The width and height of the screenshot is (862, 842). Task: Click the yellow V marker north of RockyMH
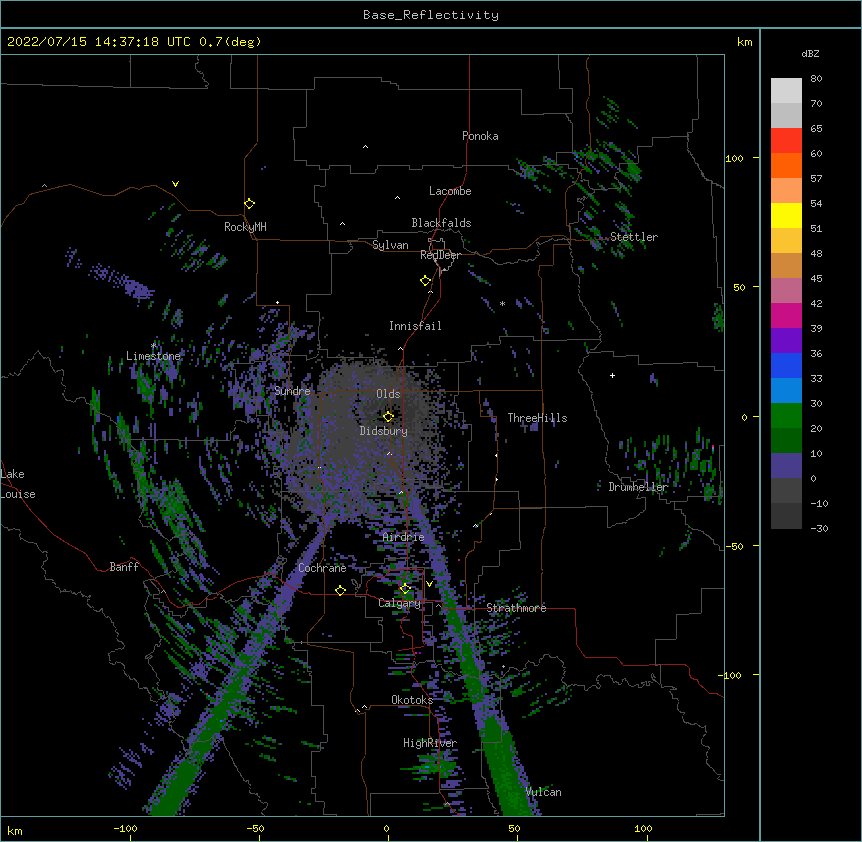coord(175,184)
